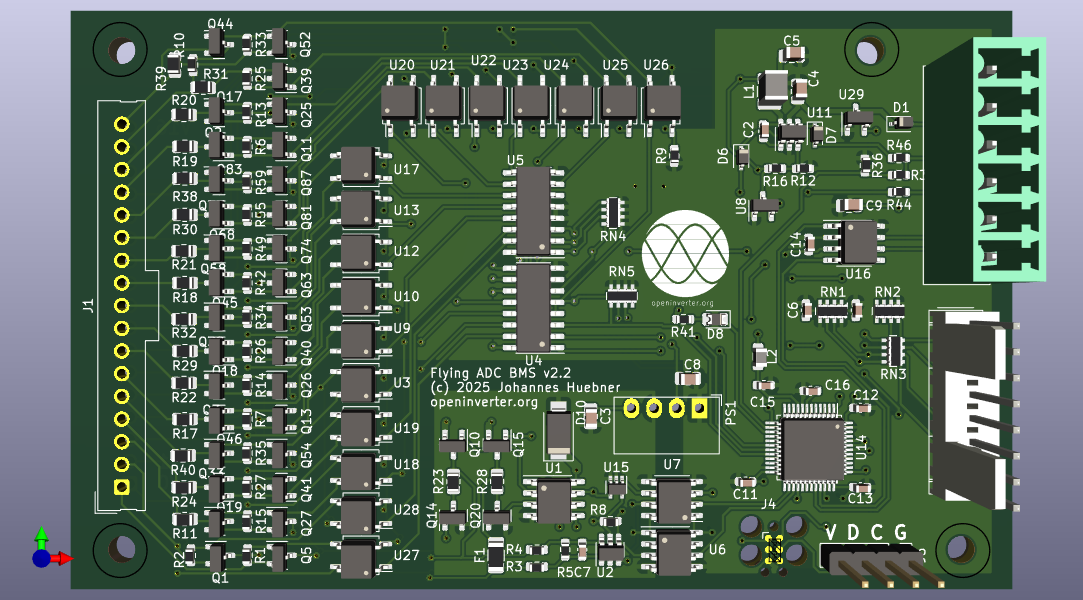Click the "(c) 2025 Johannes Huebner" text
Image resolution: width=1083 pixels, height=600 pixels.
(525, 387)
